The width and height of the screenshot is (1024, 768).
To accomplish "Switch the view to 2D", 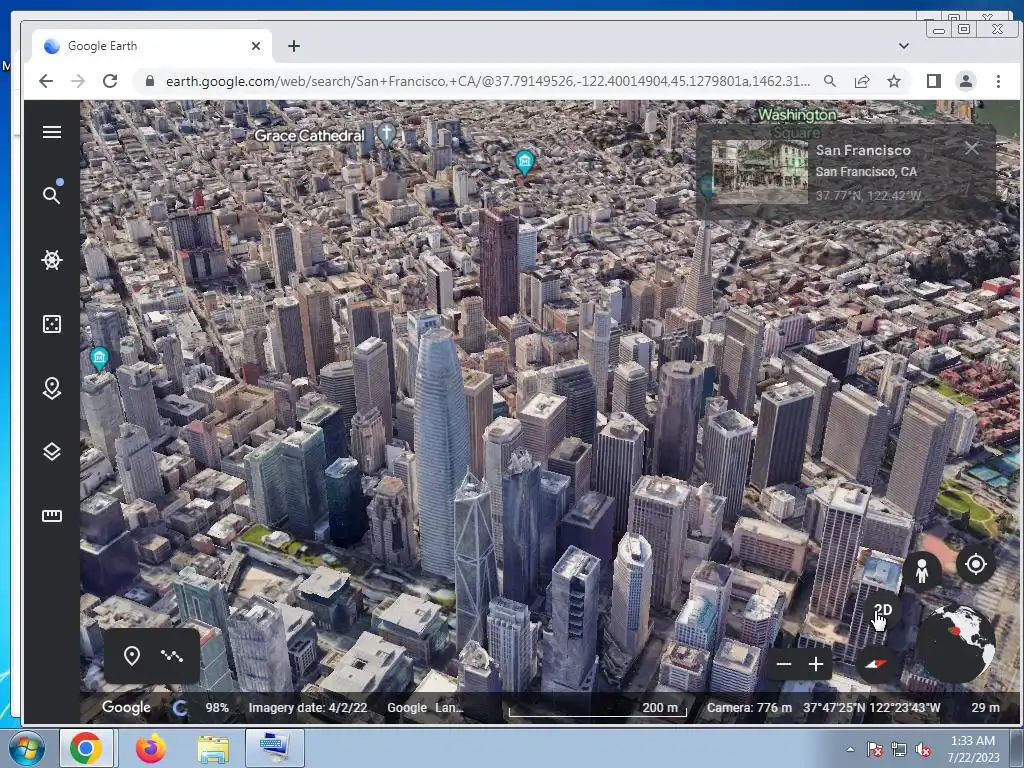I will 883,611.
